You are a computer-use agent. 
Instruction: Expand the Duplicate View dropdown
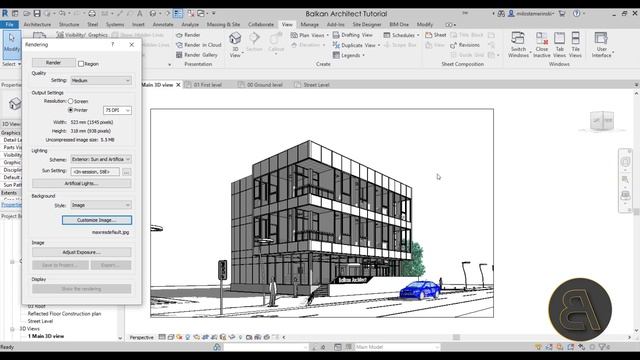379,45
